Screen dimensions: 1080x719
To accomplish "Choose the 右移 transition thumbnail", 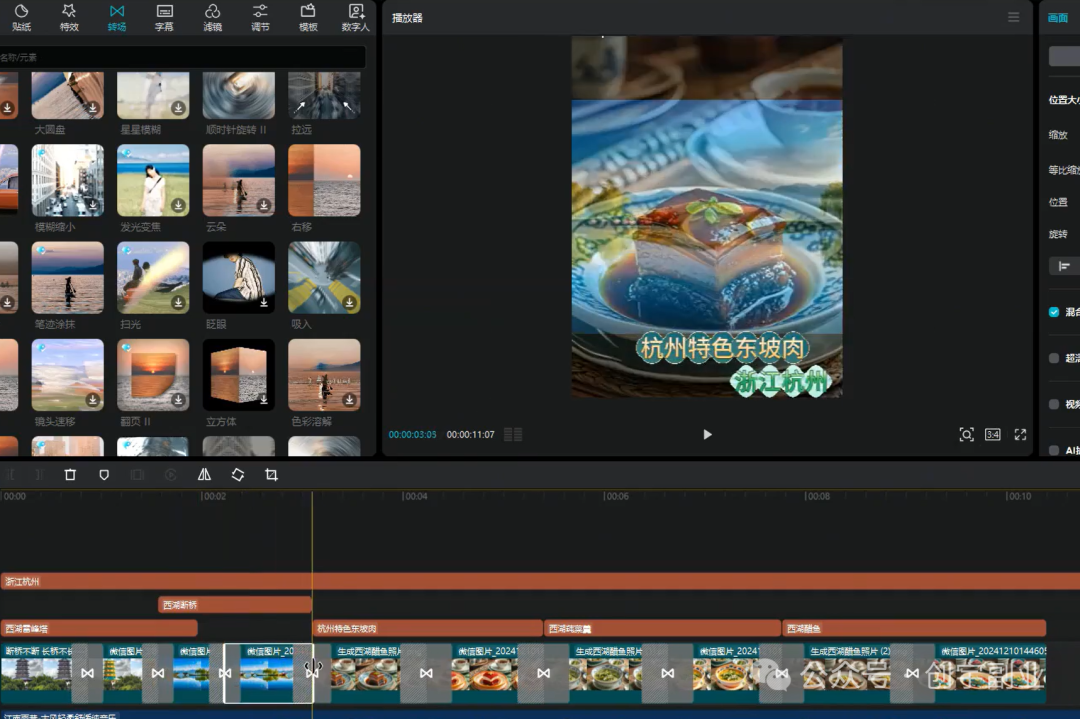I will pyautogui.click(x=324, y=180).
